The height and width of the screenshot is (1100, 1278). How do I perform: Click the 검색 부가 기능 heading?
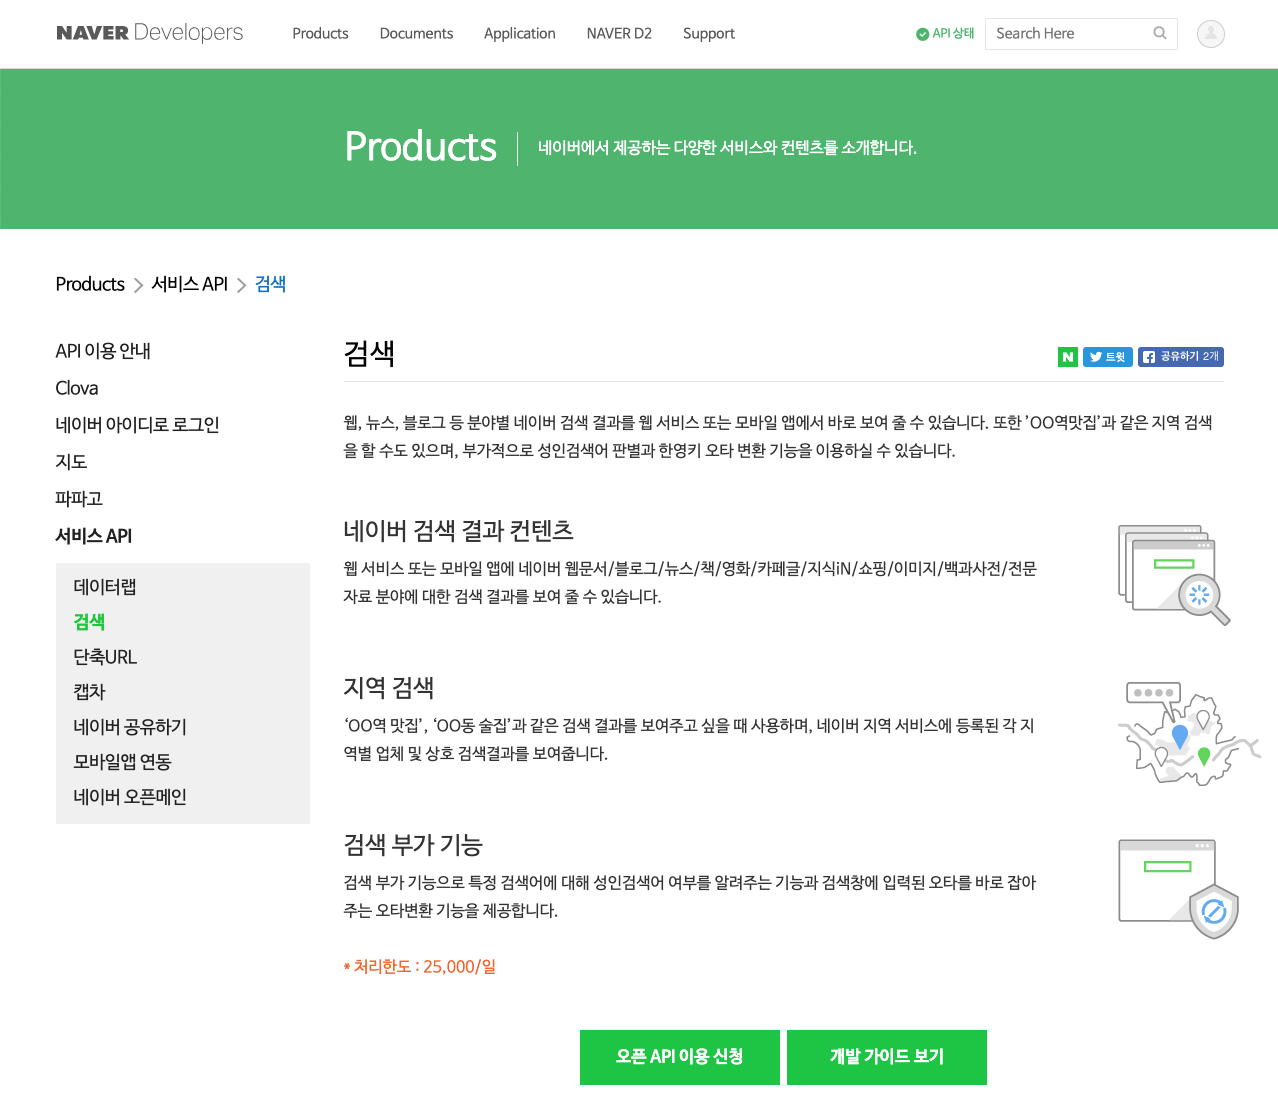(413, 844)
